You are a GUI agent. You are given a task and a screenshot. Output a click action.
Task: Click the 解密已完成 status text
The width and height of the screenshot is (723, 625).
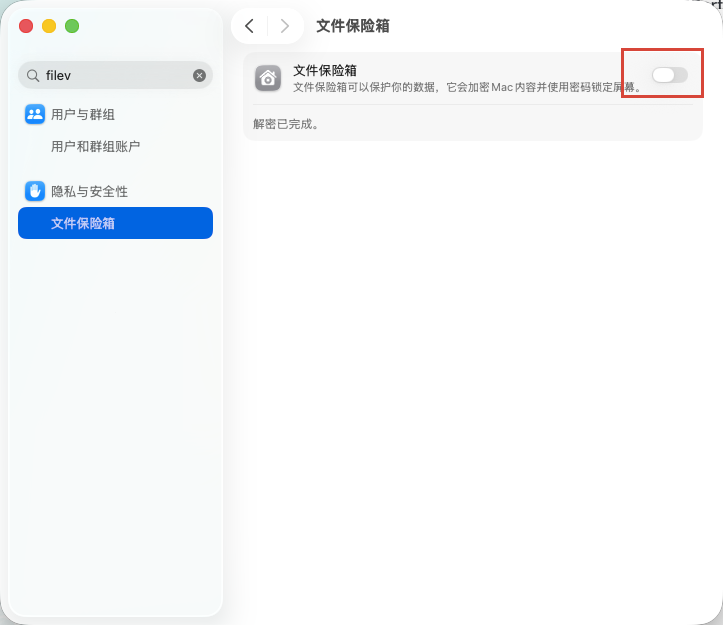[286, 124]
